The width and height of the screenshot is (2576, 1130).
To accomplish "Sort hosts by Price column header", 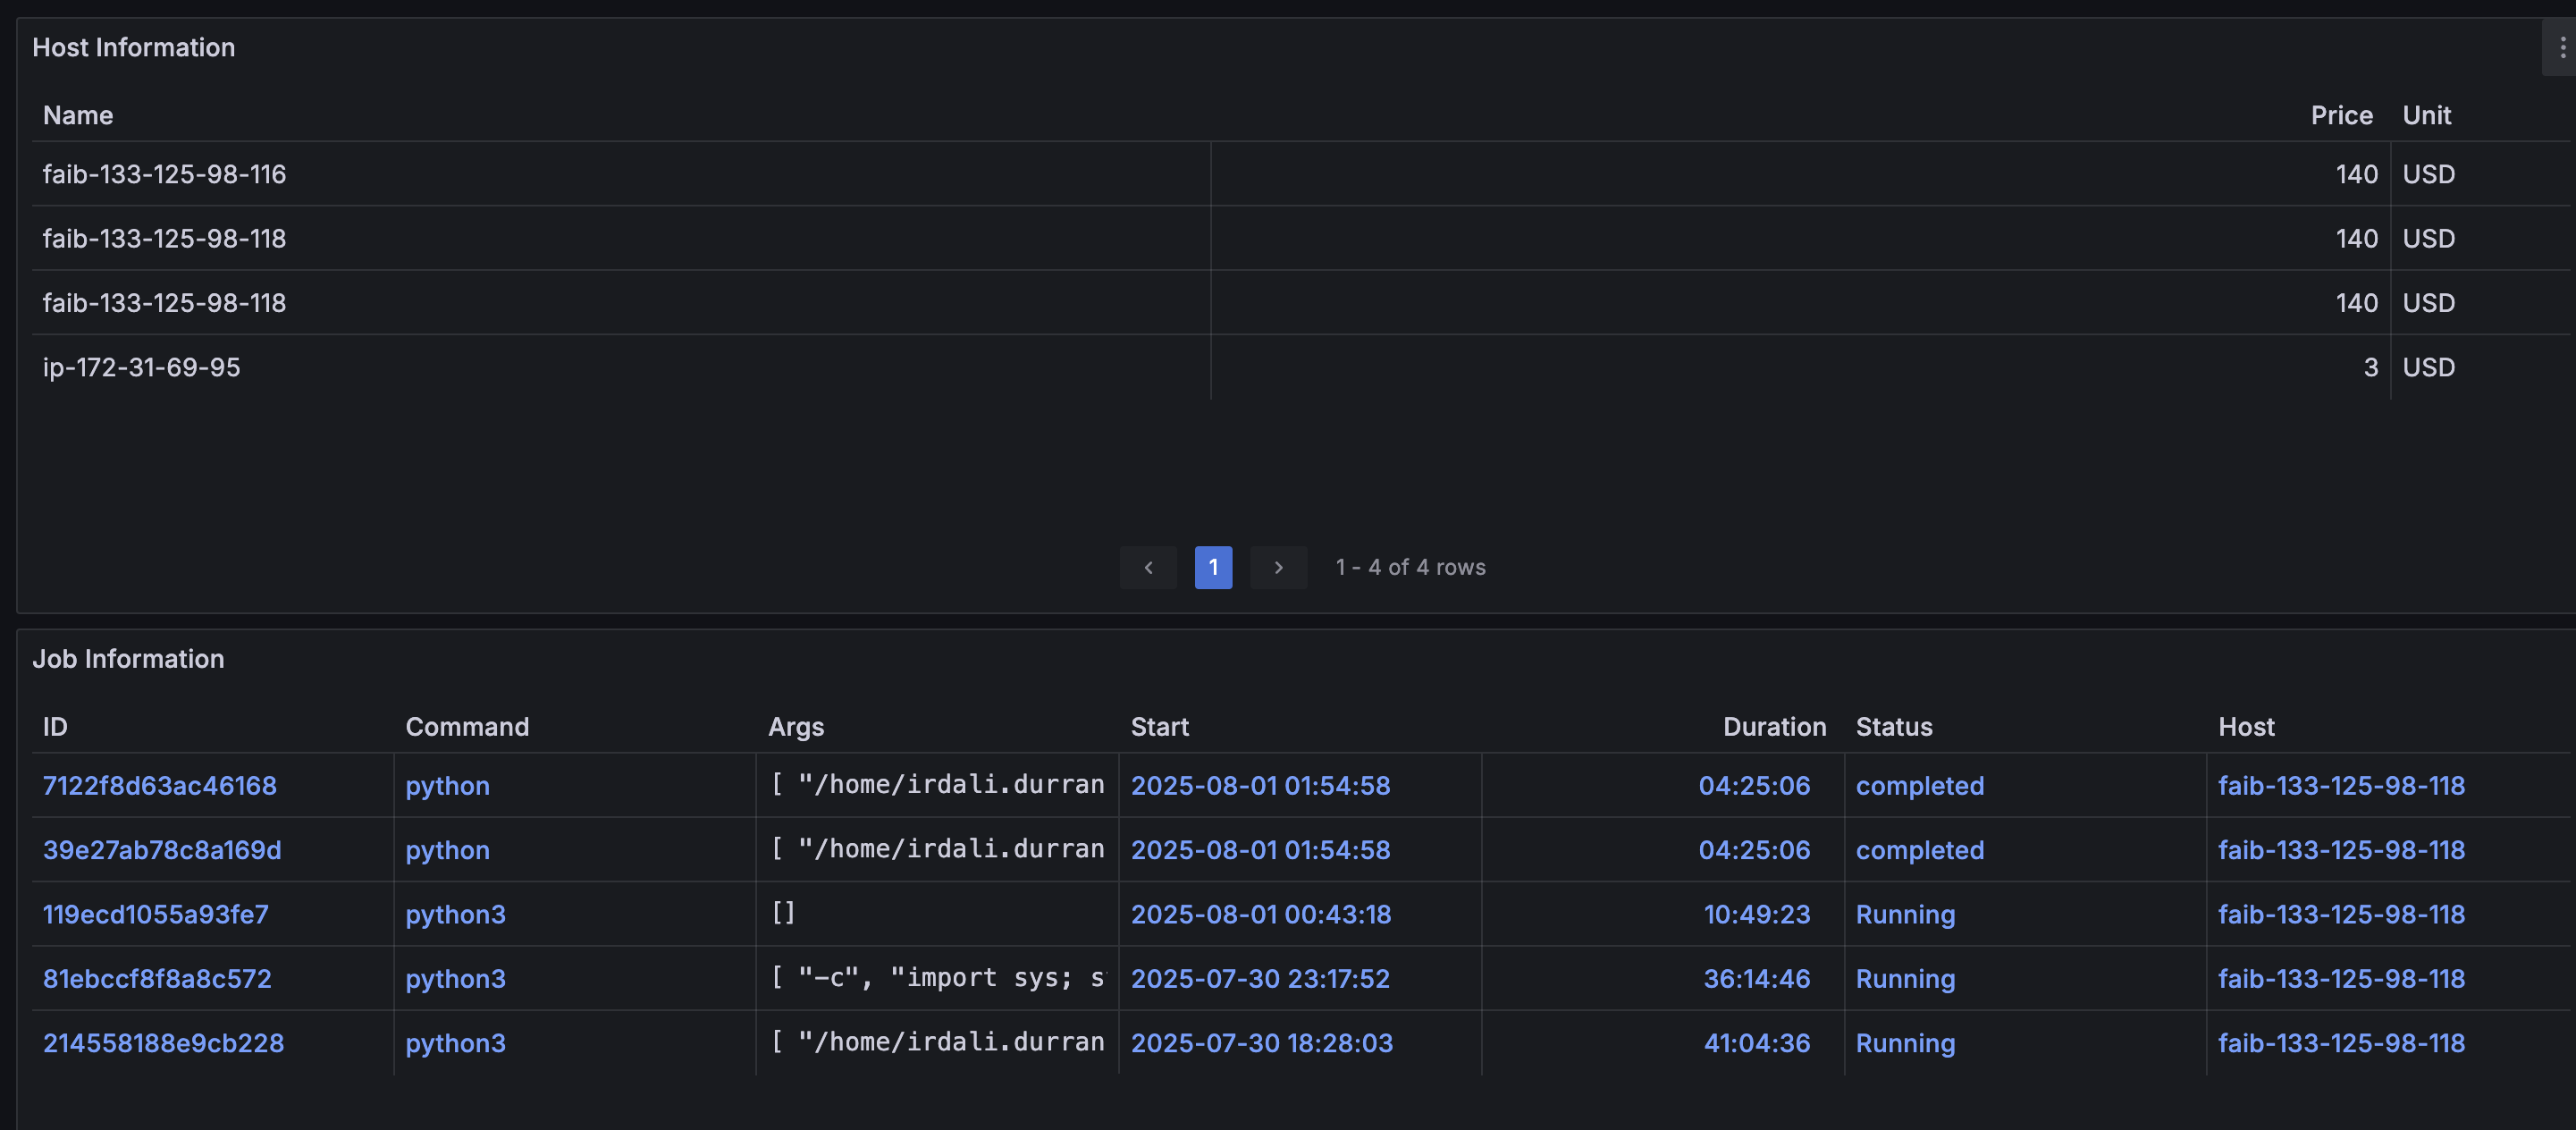I will [x=2341, y=115].
